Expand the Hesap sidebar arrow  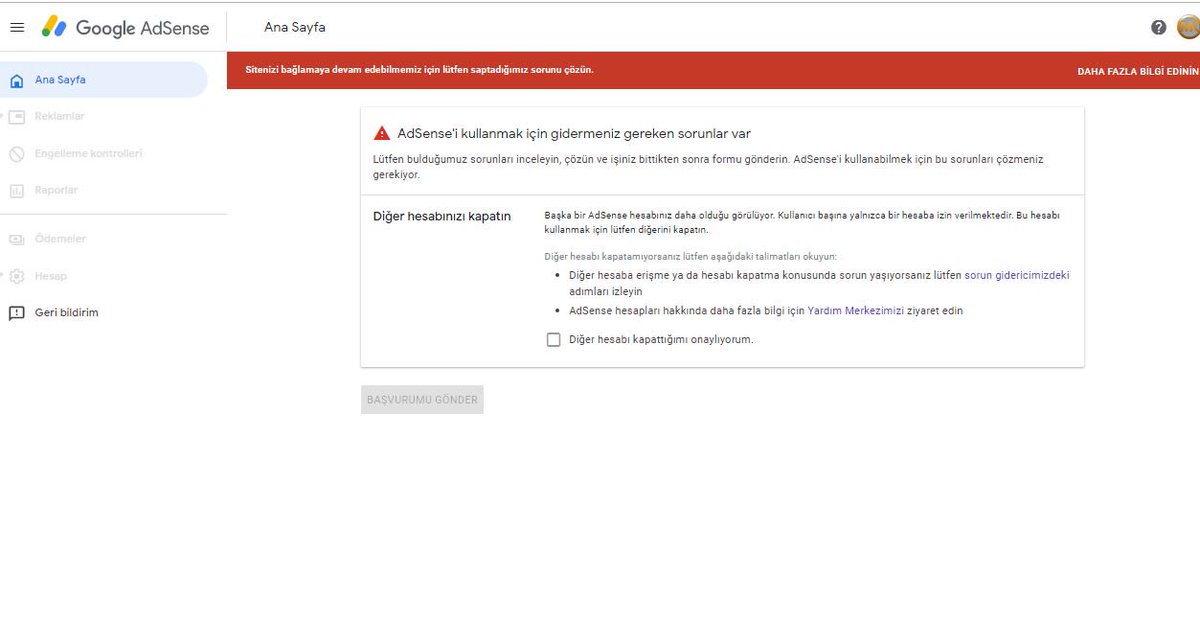tap(3, 276)
